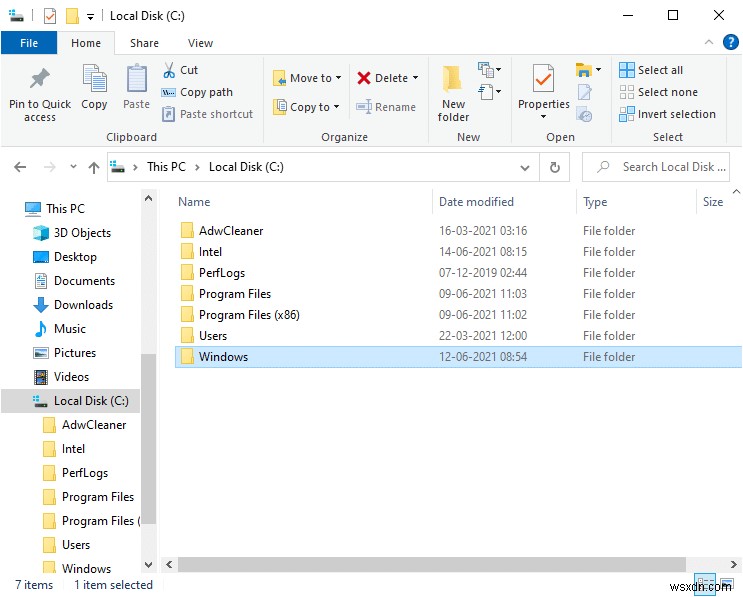Sort by the Type column header
This screenshot has height=597, width=743.
pos(636,202)
